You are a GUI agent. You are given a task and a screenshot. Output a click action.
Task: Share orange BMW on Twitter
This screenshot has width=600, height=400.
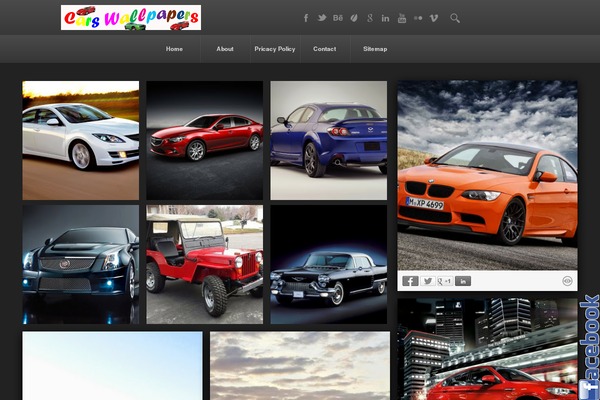(x=428, y=281)
